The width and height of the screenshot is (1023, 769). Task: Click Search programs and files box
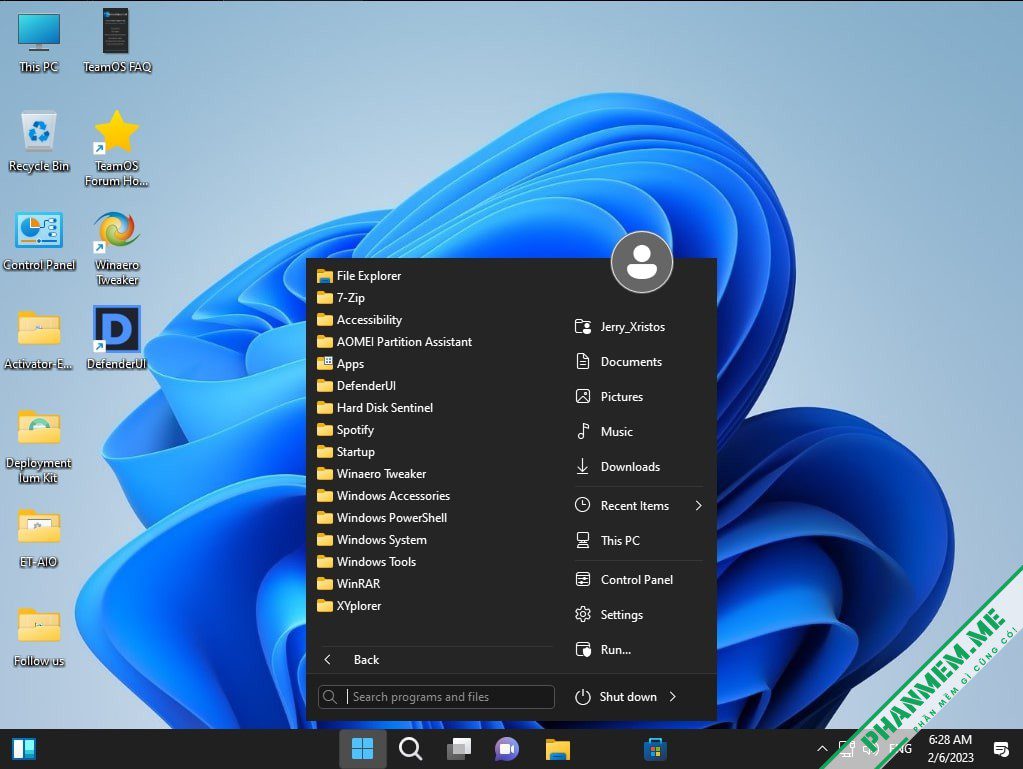tap(436, 697)
